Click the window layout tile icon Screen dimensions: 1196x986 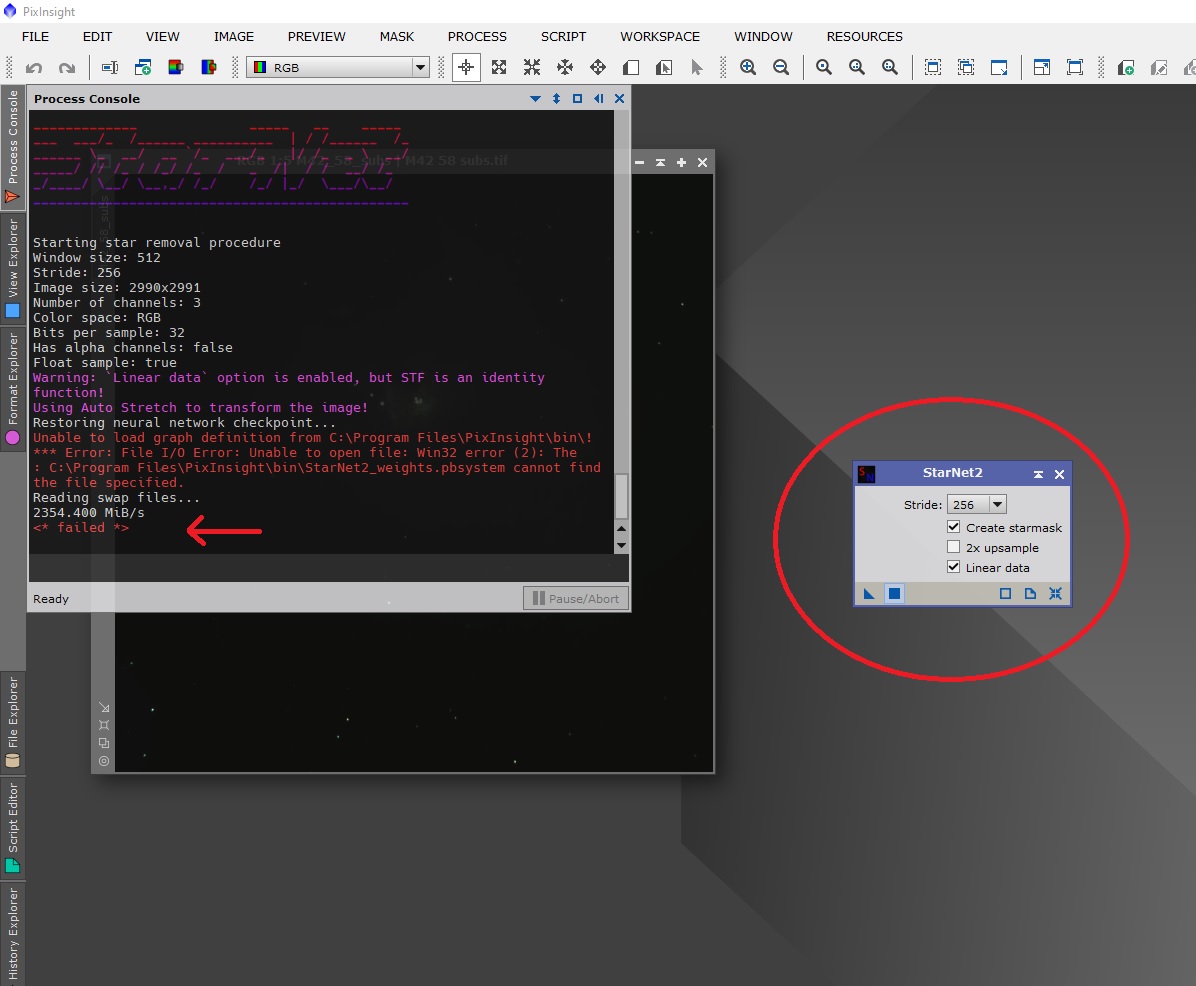(1042, 68)
